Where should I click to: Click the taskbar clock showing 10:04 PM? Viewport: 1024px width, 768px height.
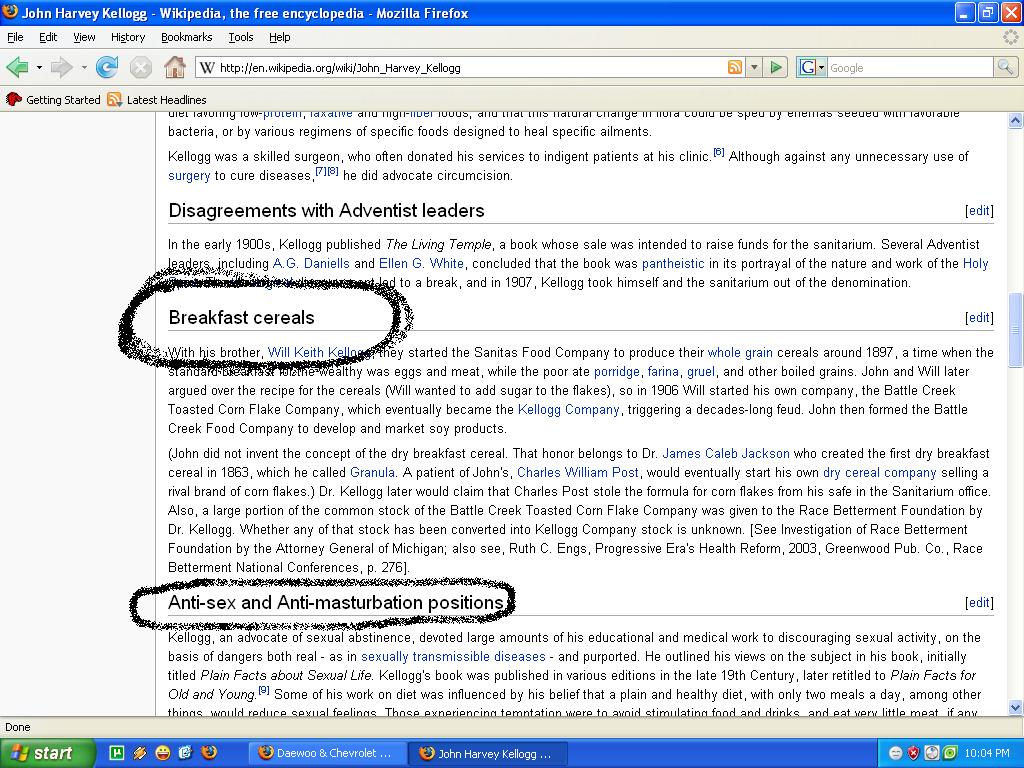click(986, 753)
